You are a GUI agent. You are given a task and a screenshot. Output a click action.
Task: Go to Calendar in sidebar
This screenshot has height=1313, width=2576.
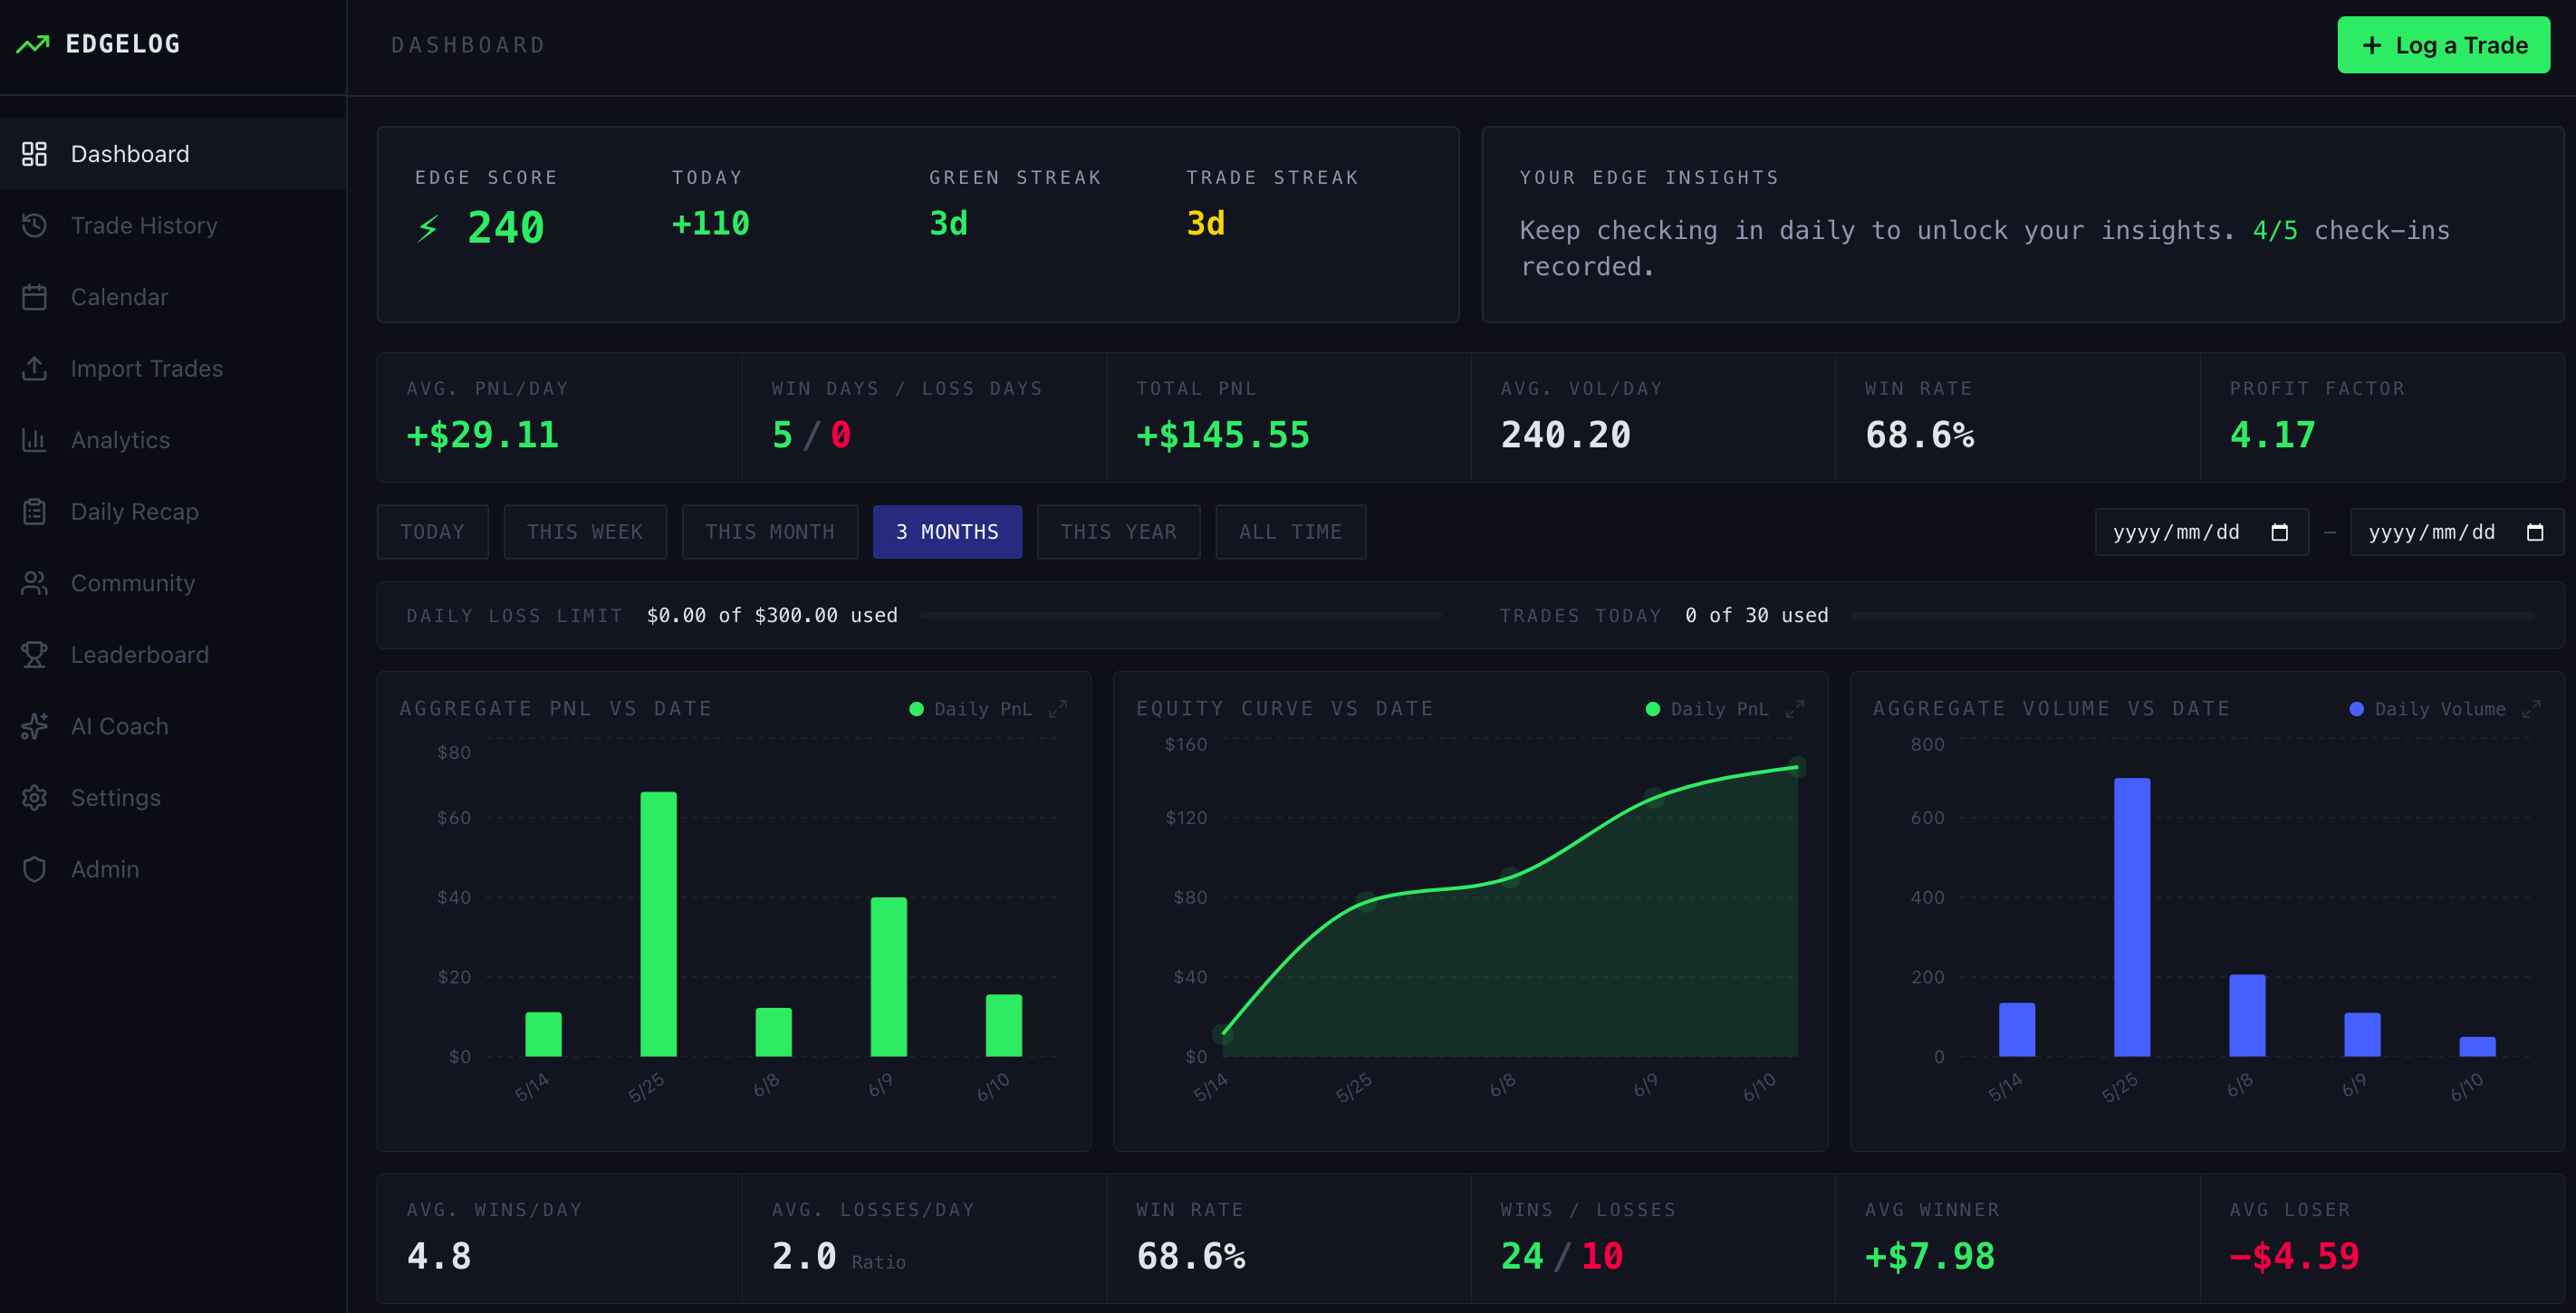(173, 297)
